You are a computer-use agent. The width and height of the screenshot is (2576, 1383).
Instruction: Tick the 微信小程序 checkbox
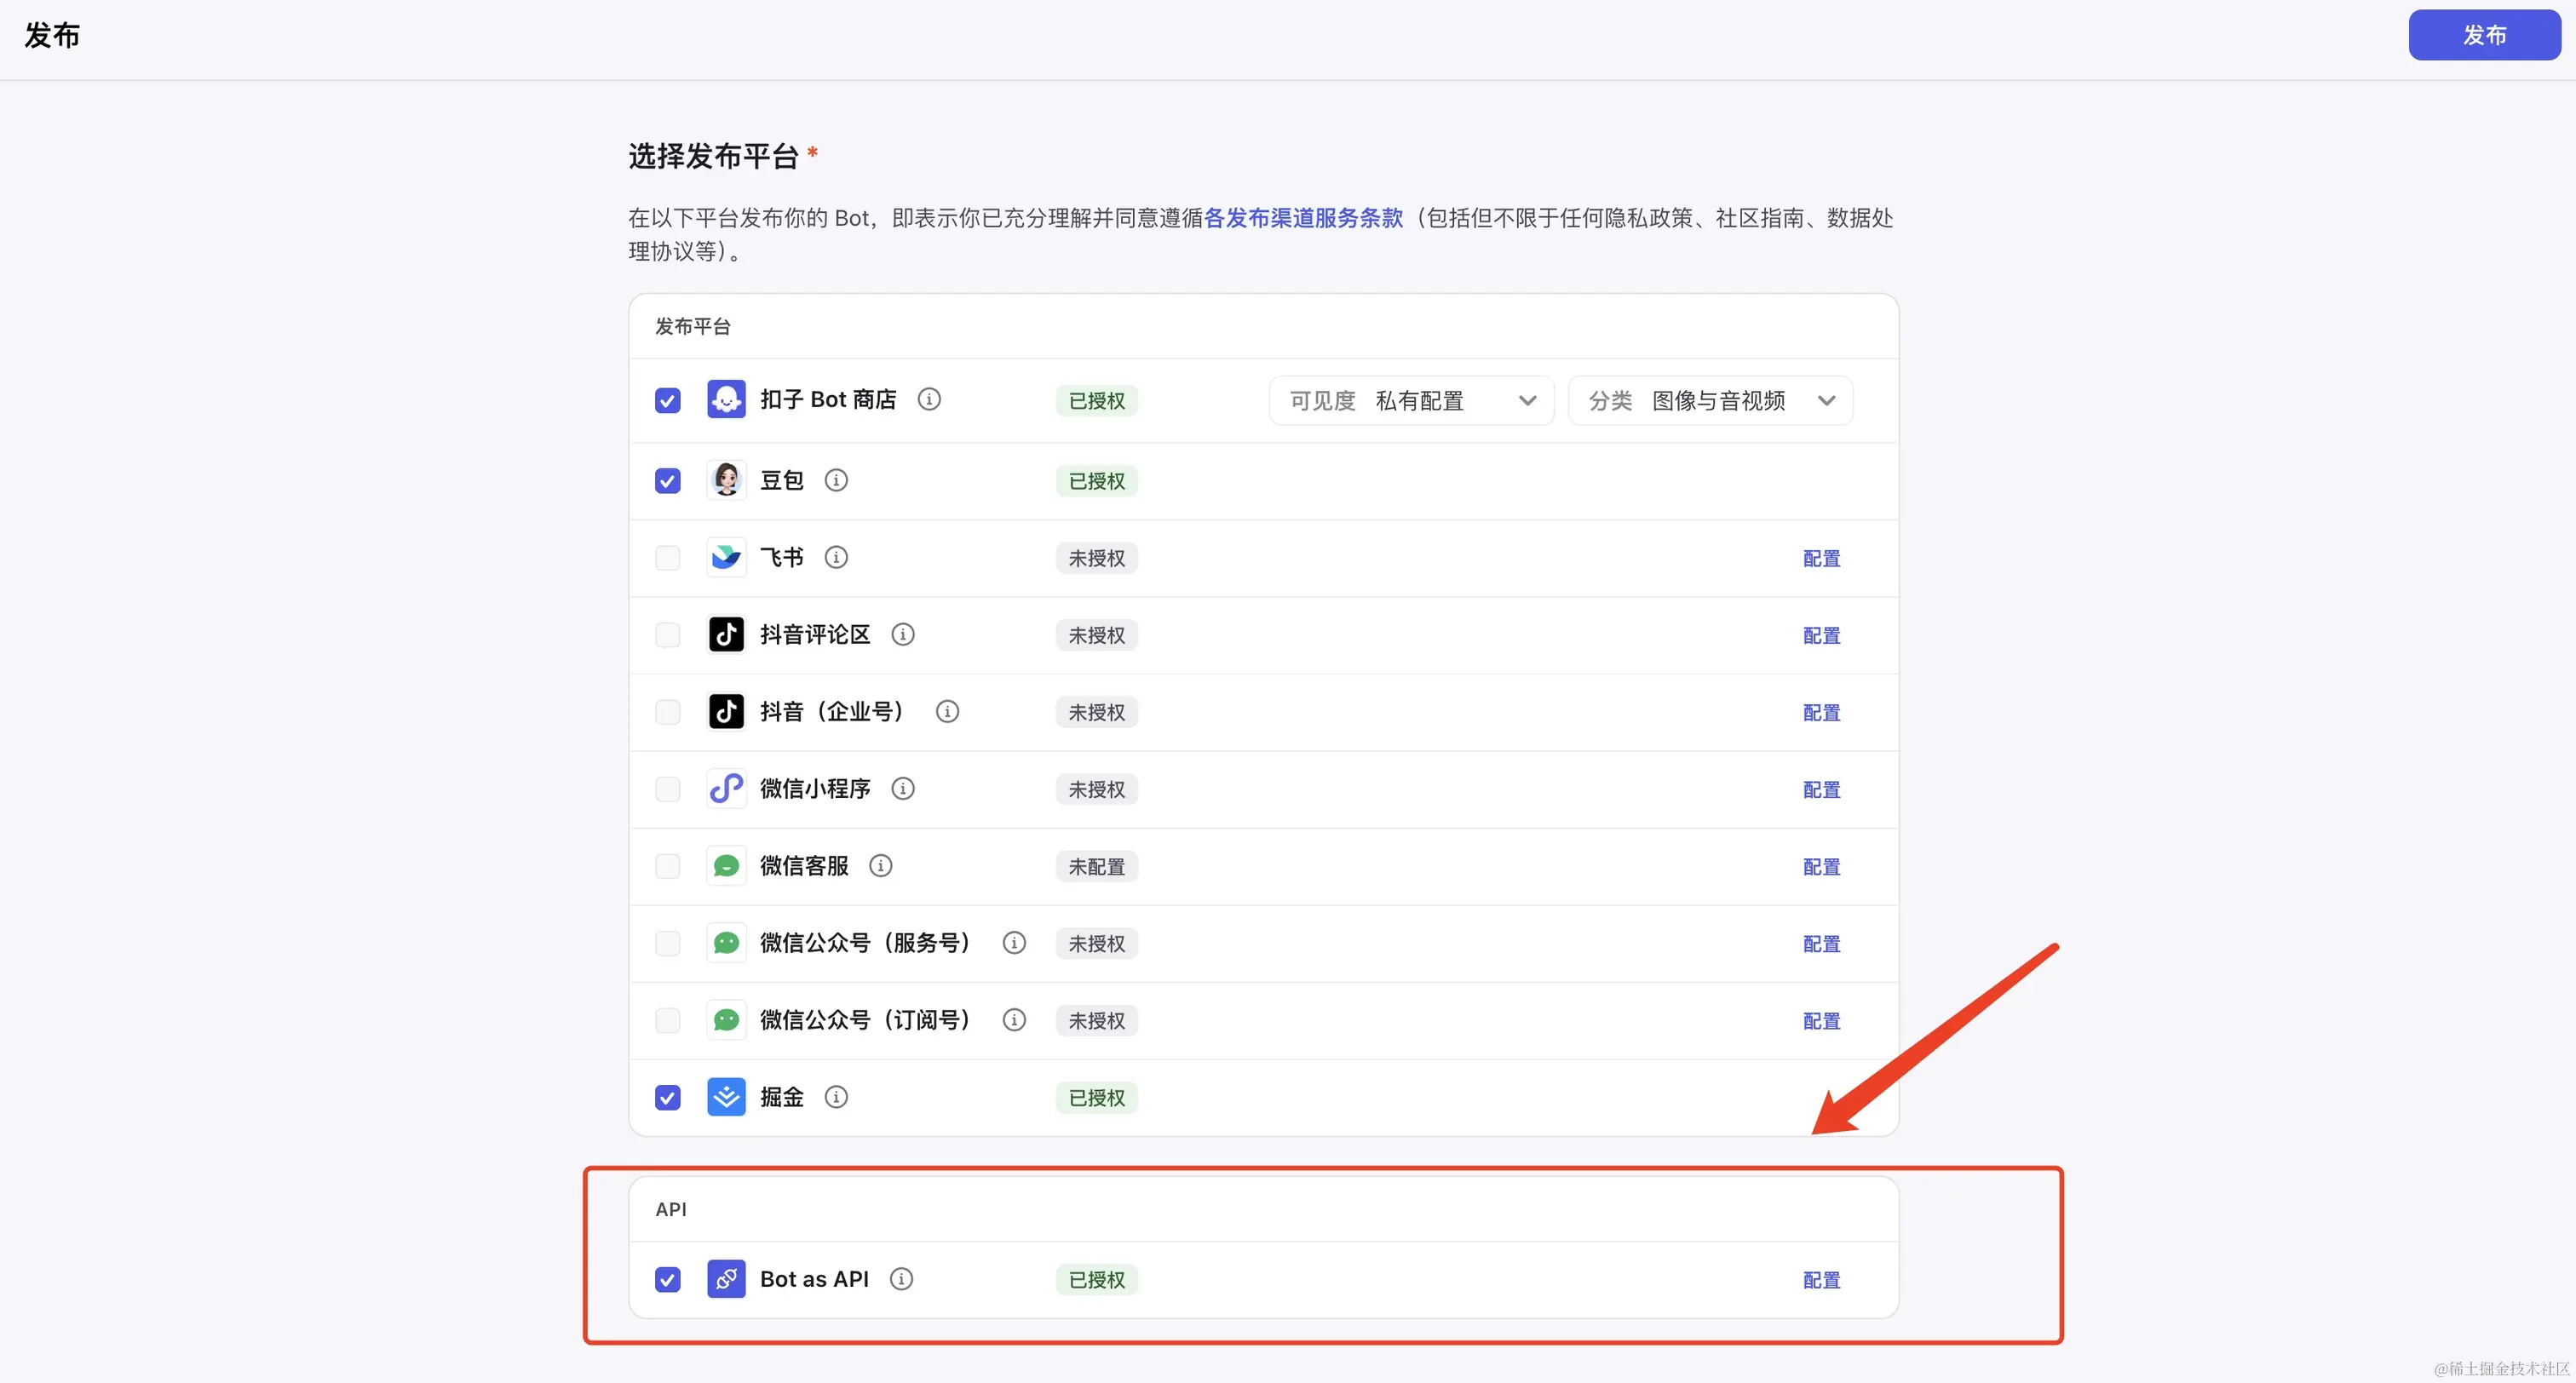(x=667, y=789)
